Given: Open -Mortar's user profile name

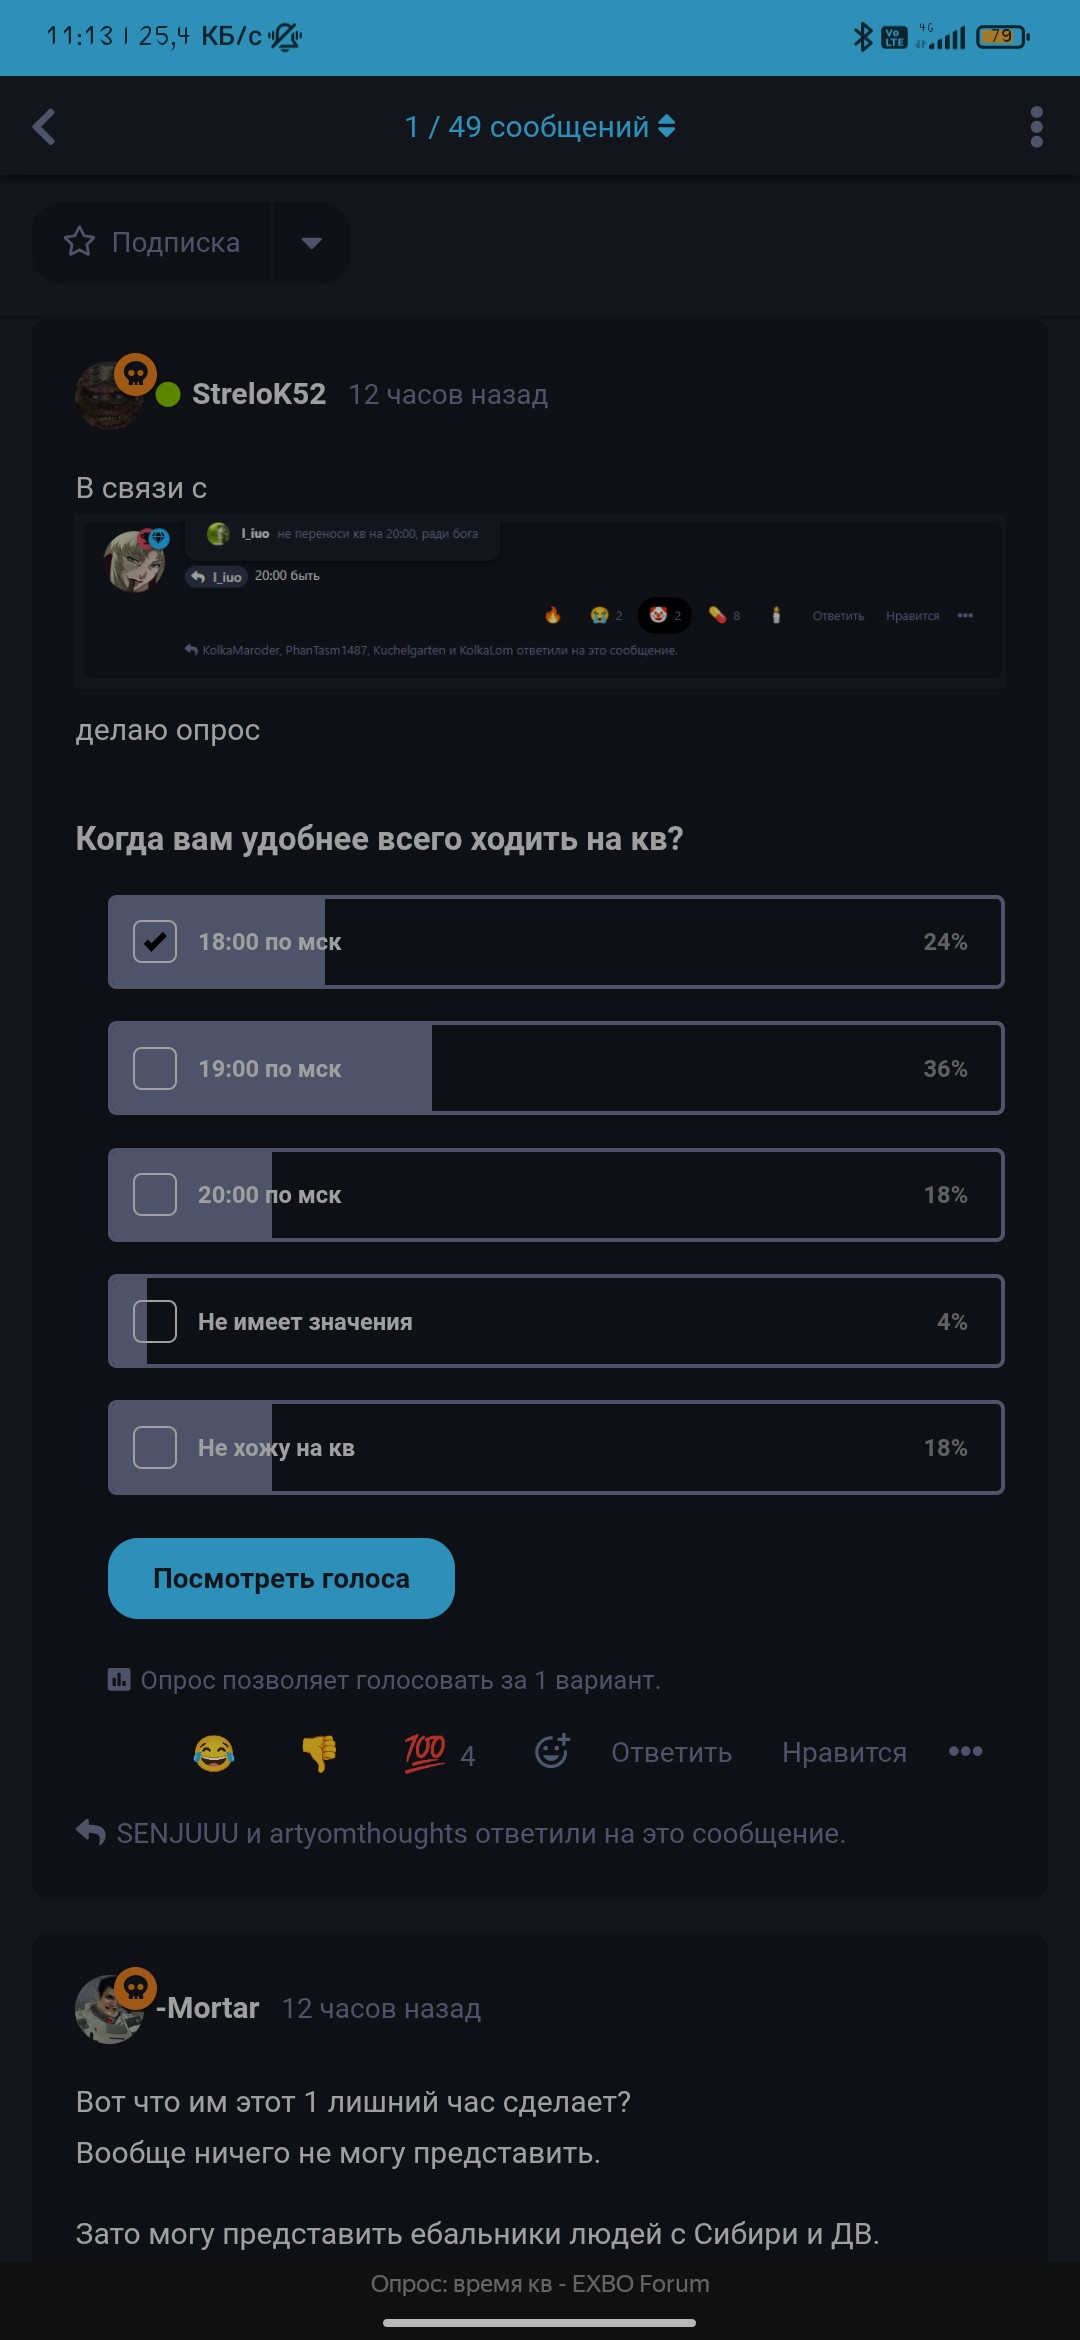Looking at the screenshot, I should point(208,2008).
